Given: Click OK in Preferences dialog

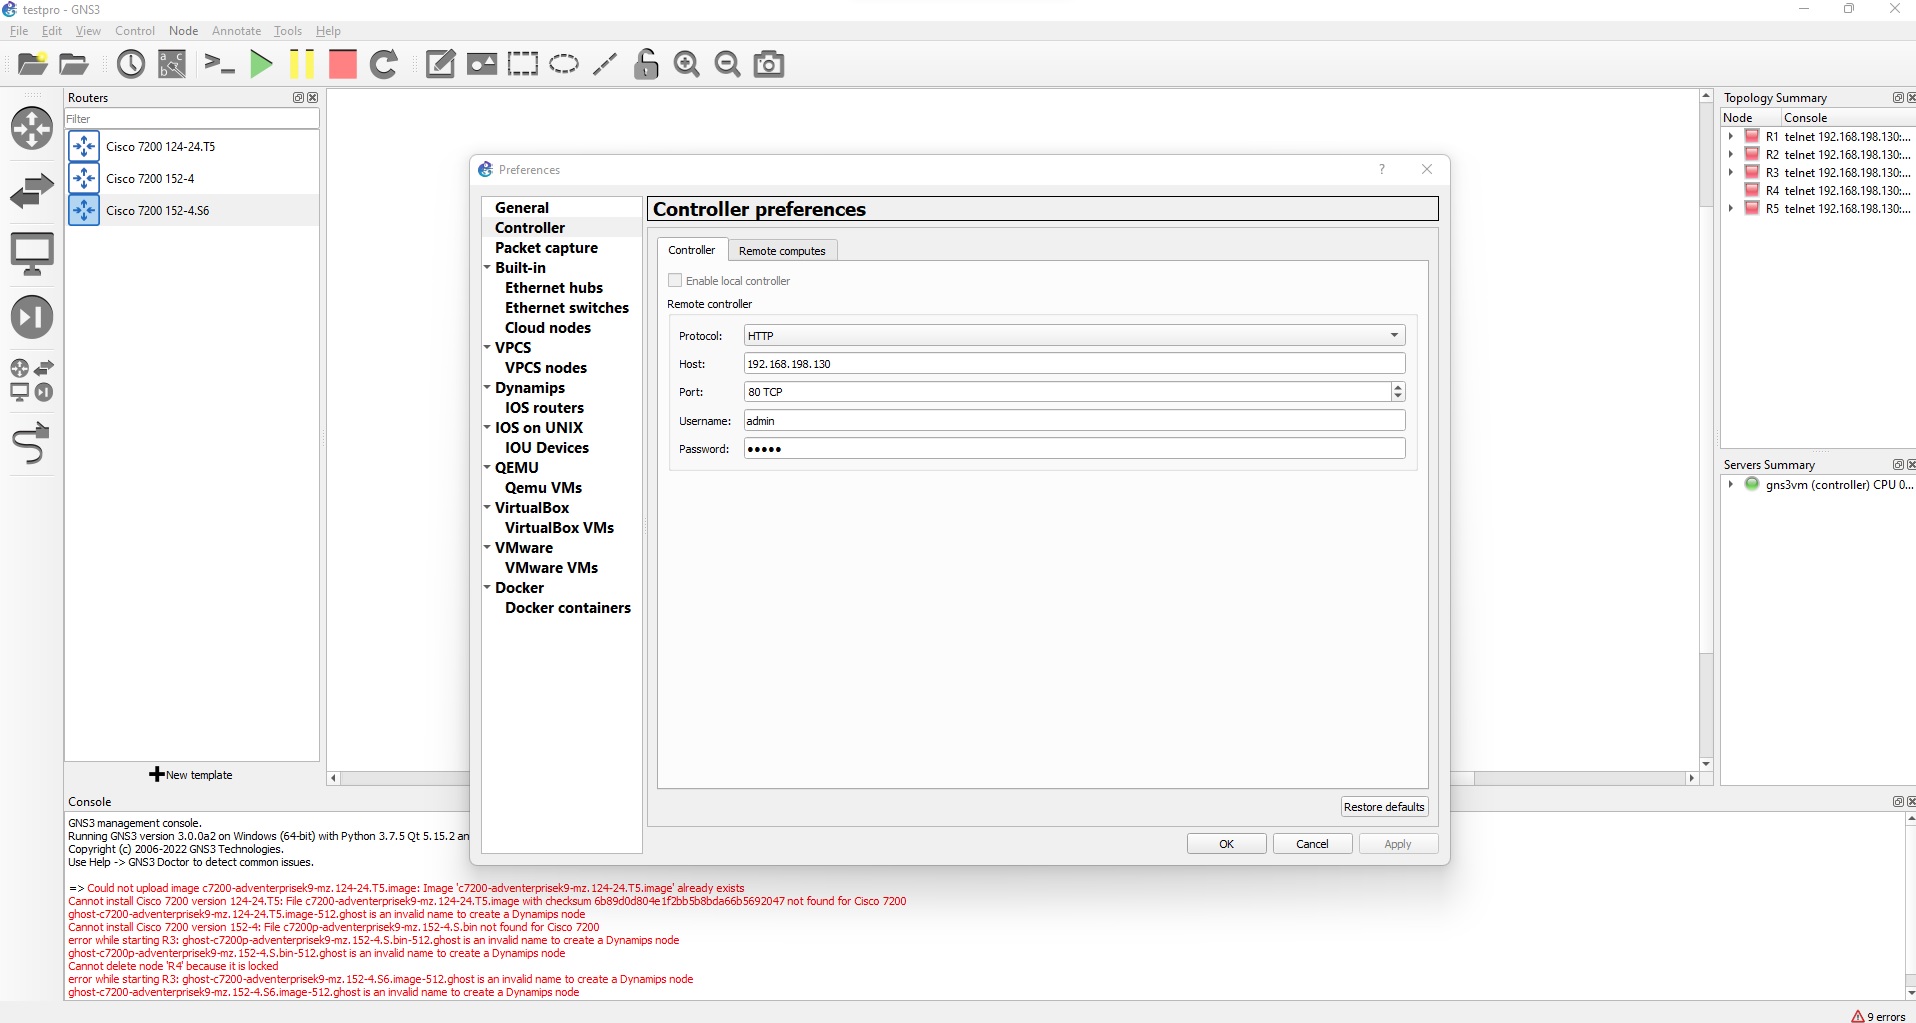Looking at the screenshot, I should [x=1227, y=844].
